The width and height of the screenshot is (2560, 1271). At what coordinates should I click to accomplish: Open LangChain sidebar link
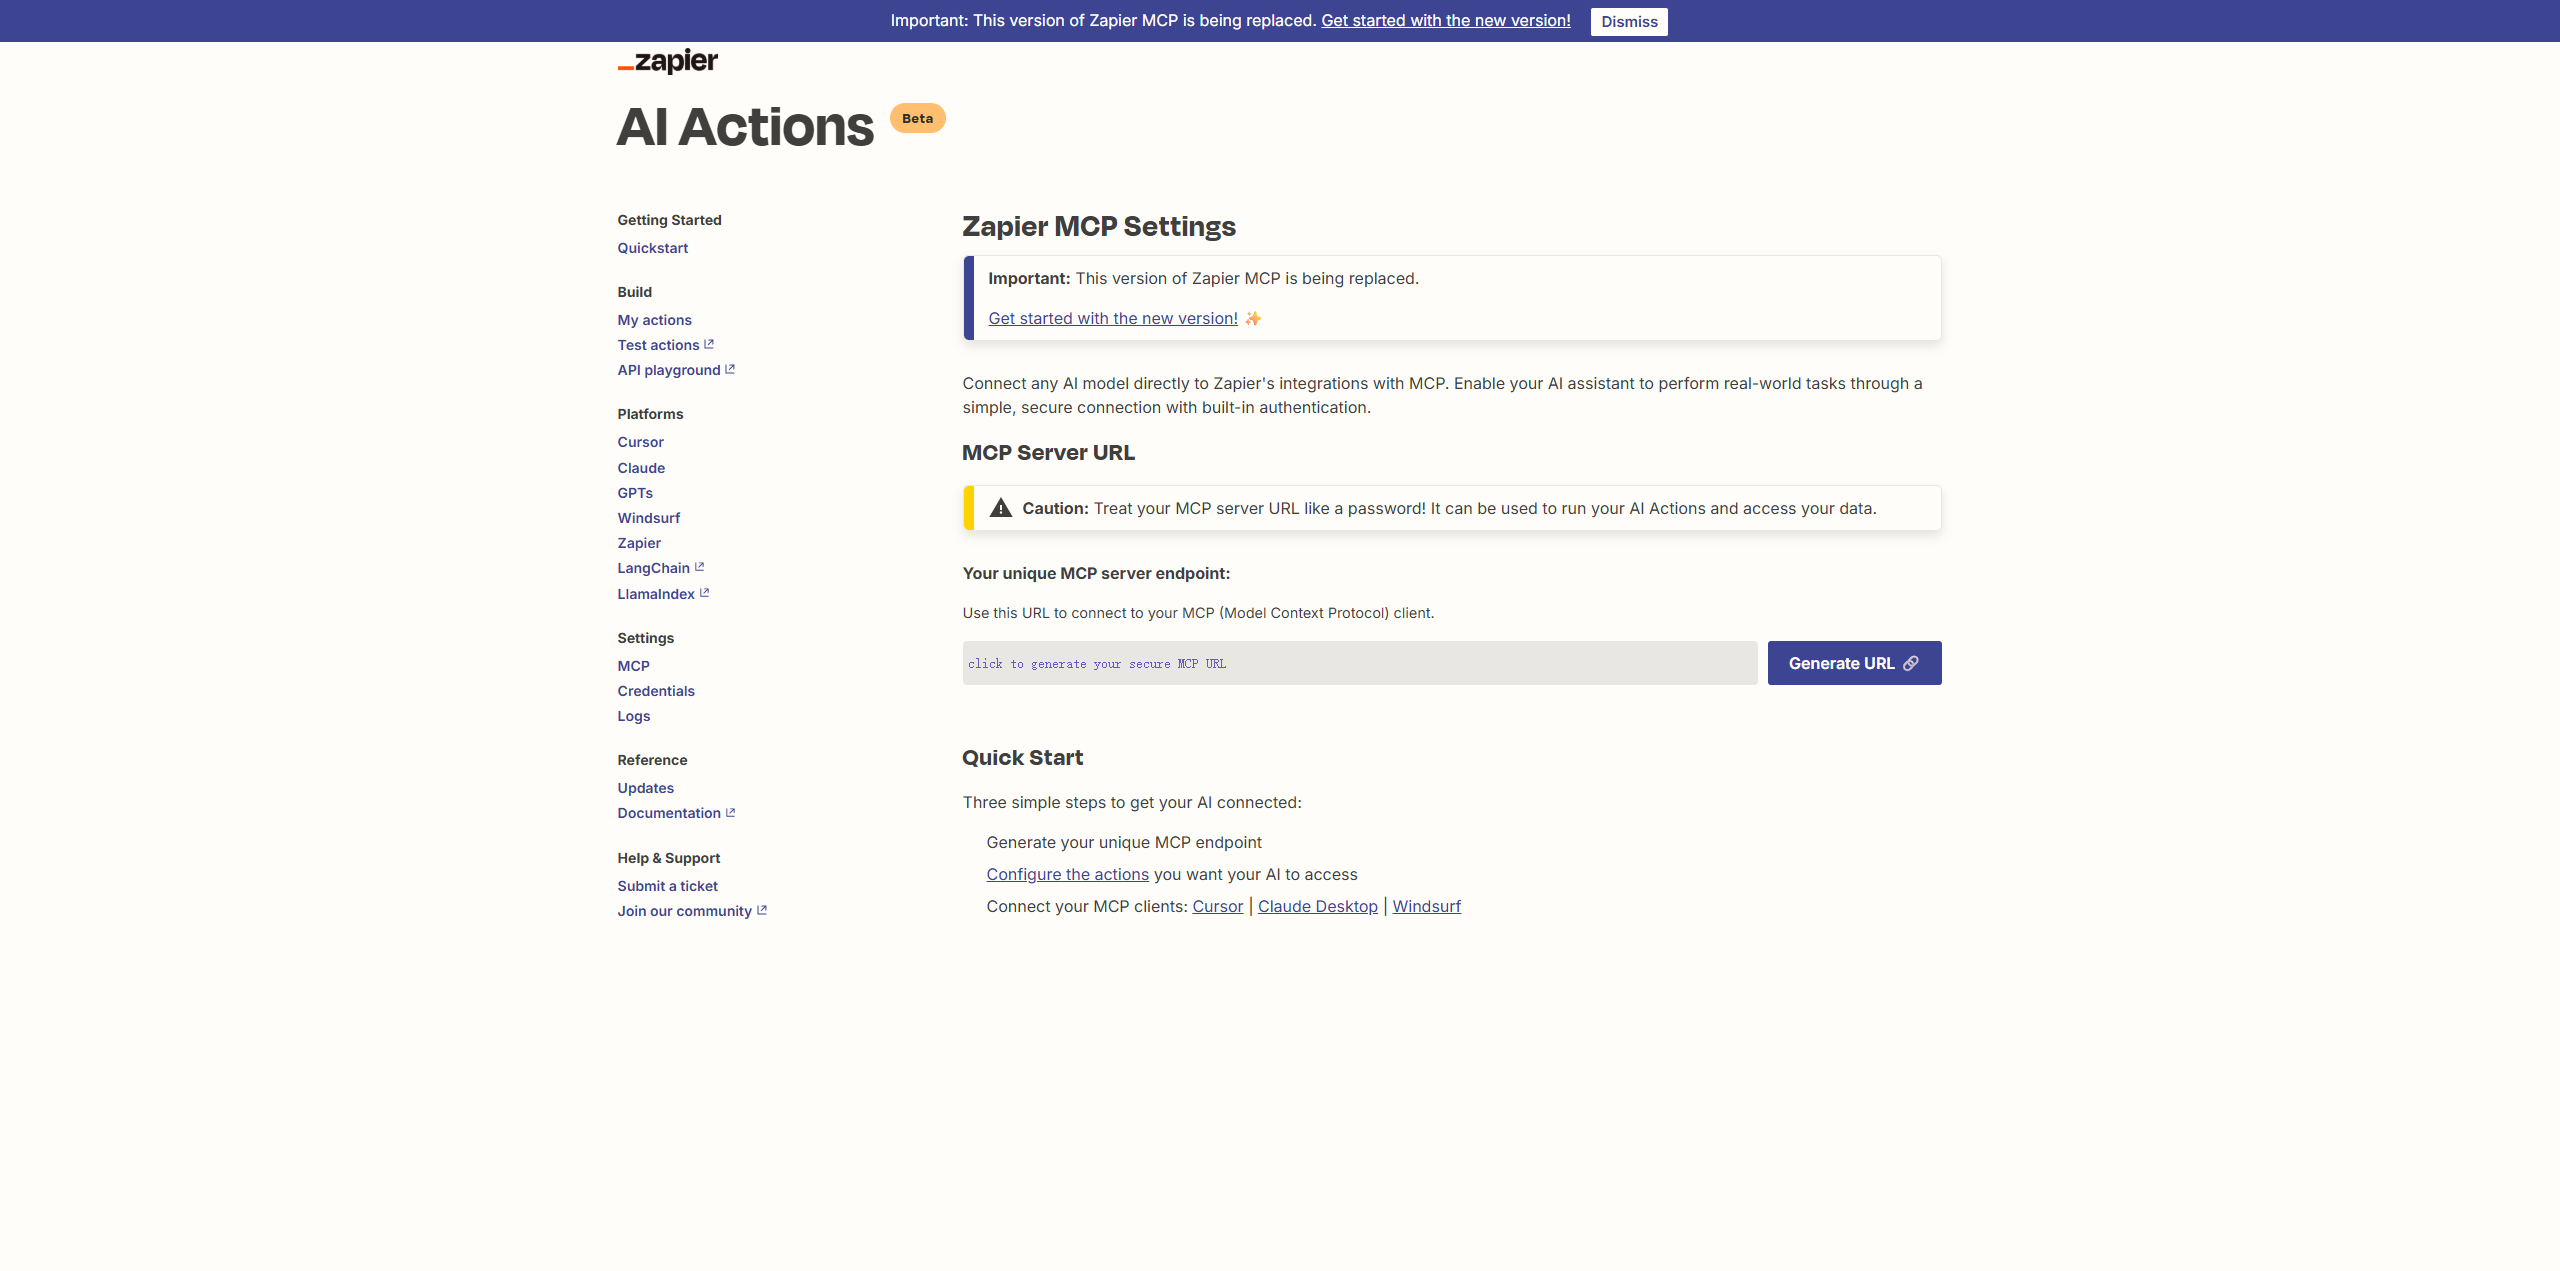point(653,568)
